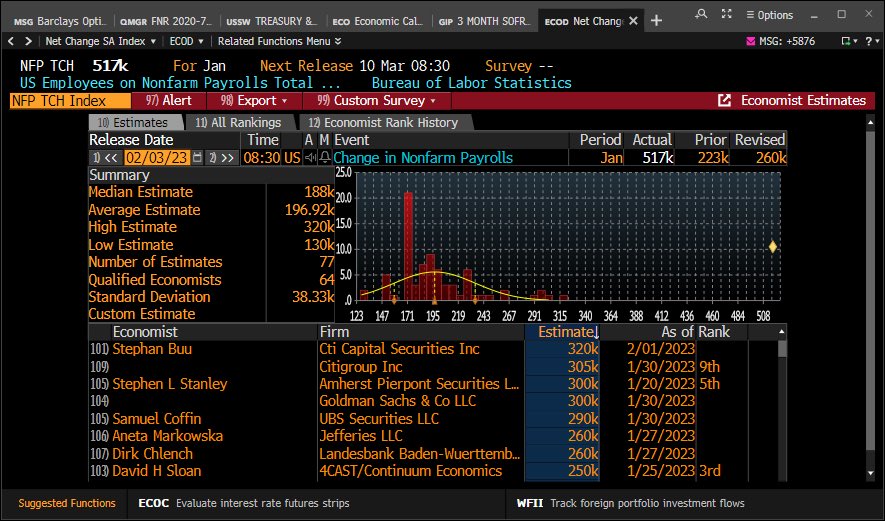Image resolution: width=885 pixels, height=521 pixels.
Task: Expand the ECOD function dropdown
Action: pos(186,41)
